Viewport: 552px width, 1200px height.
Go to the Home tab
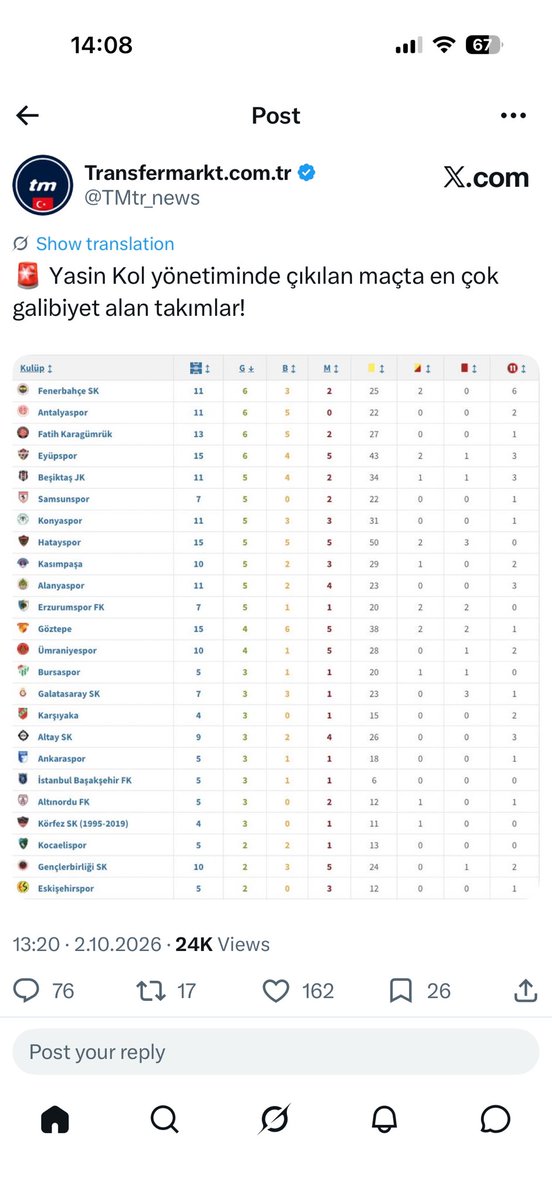[x=55, y=1119]
